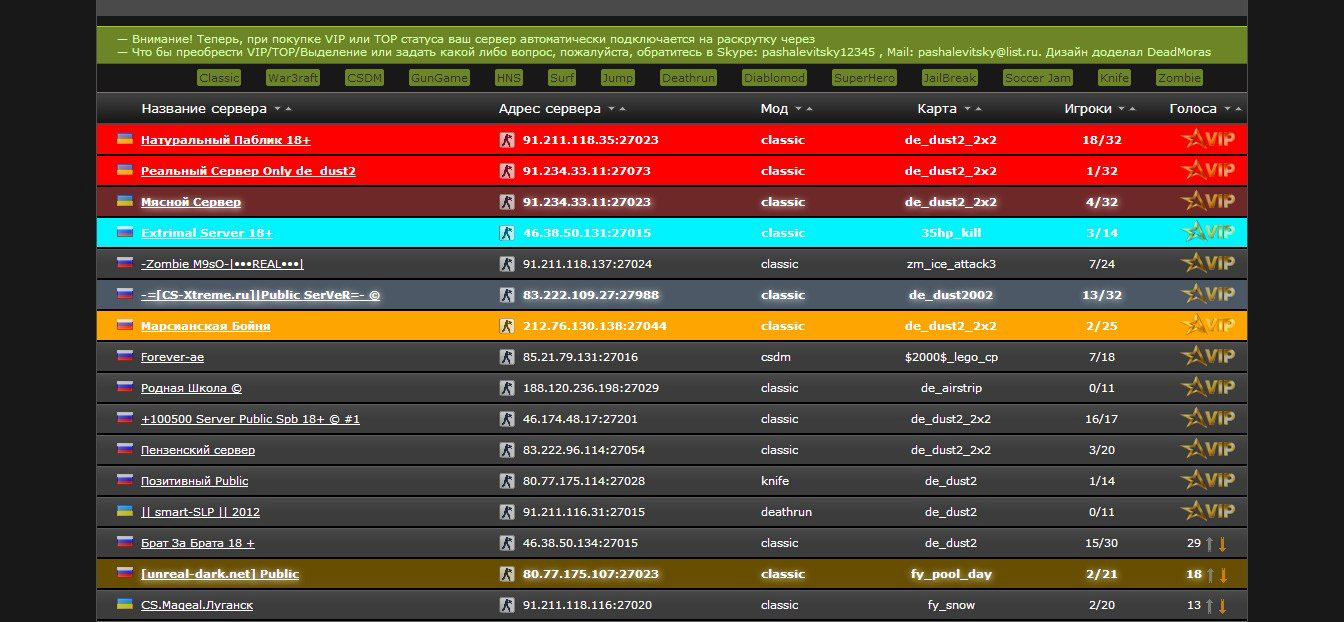Sort ascending by Голоса column
Image resolution: width=1344 pixels, height=622 pixels.
(1238, 109)
